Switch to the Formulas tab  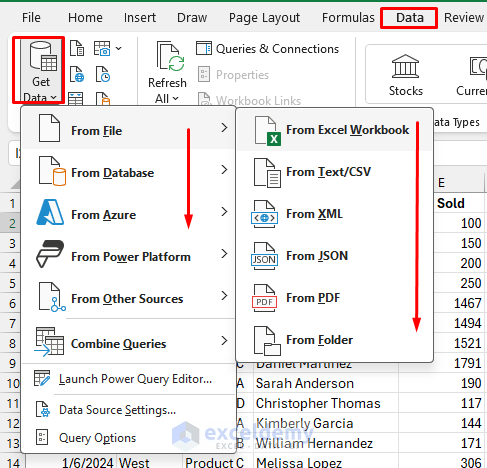coord(348,18)
